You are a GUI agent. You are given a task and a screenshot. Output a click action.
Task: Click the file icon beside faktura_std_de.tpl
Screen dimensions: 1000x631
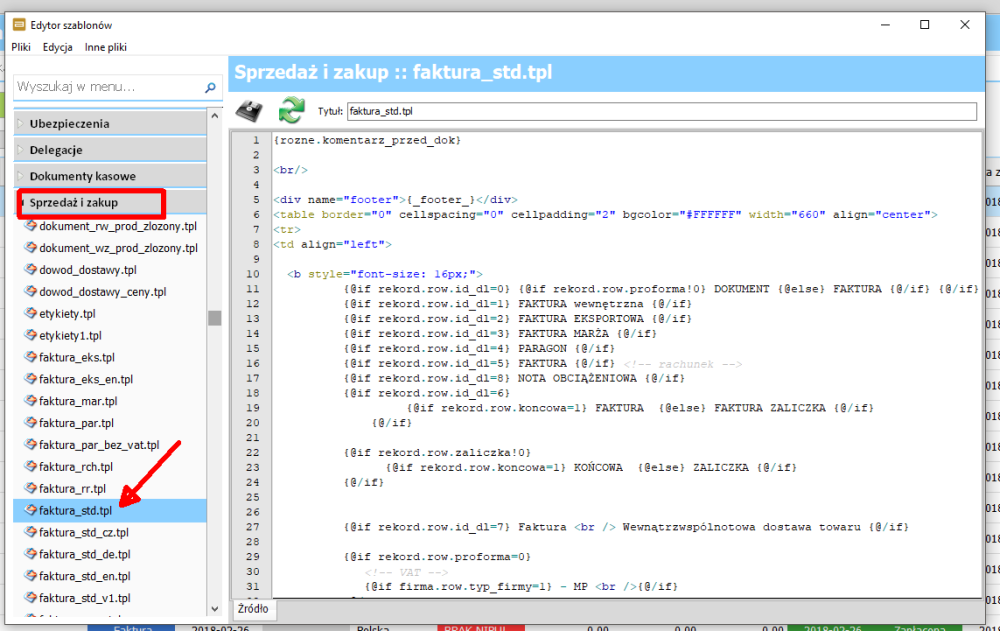pos(30,554)
